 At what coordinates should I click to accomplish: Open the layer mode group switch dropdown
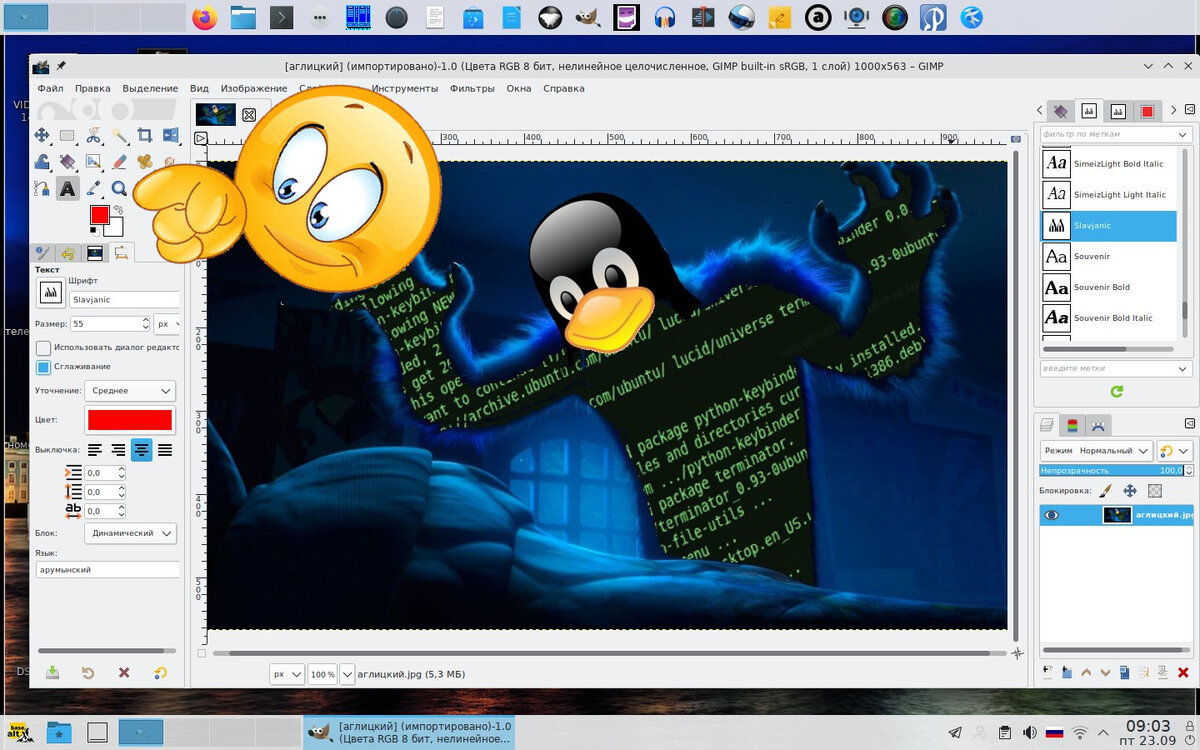[1174, 451]
